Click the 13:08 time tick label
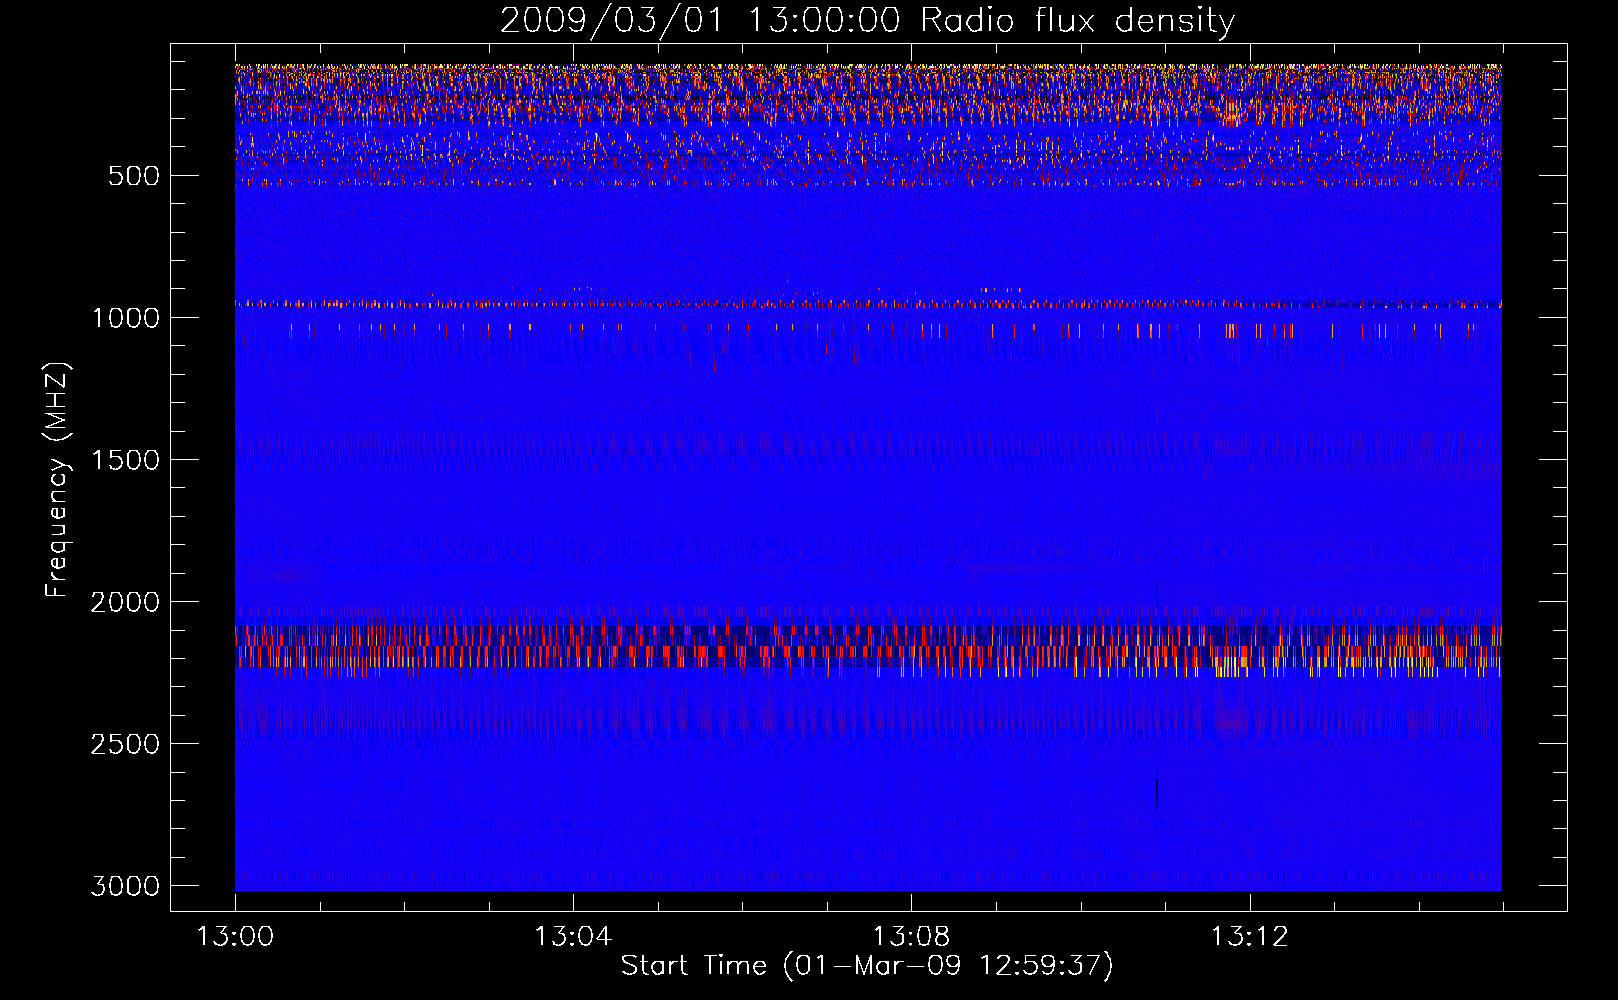Screen dimensions: 1618x1000 click(911, 937)
